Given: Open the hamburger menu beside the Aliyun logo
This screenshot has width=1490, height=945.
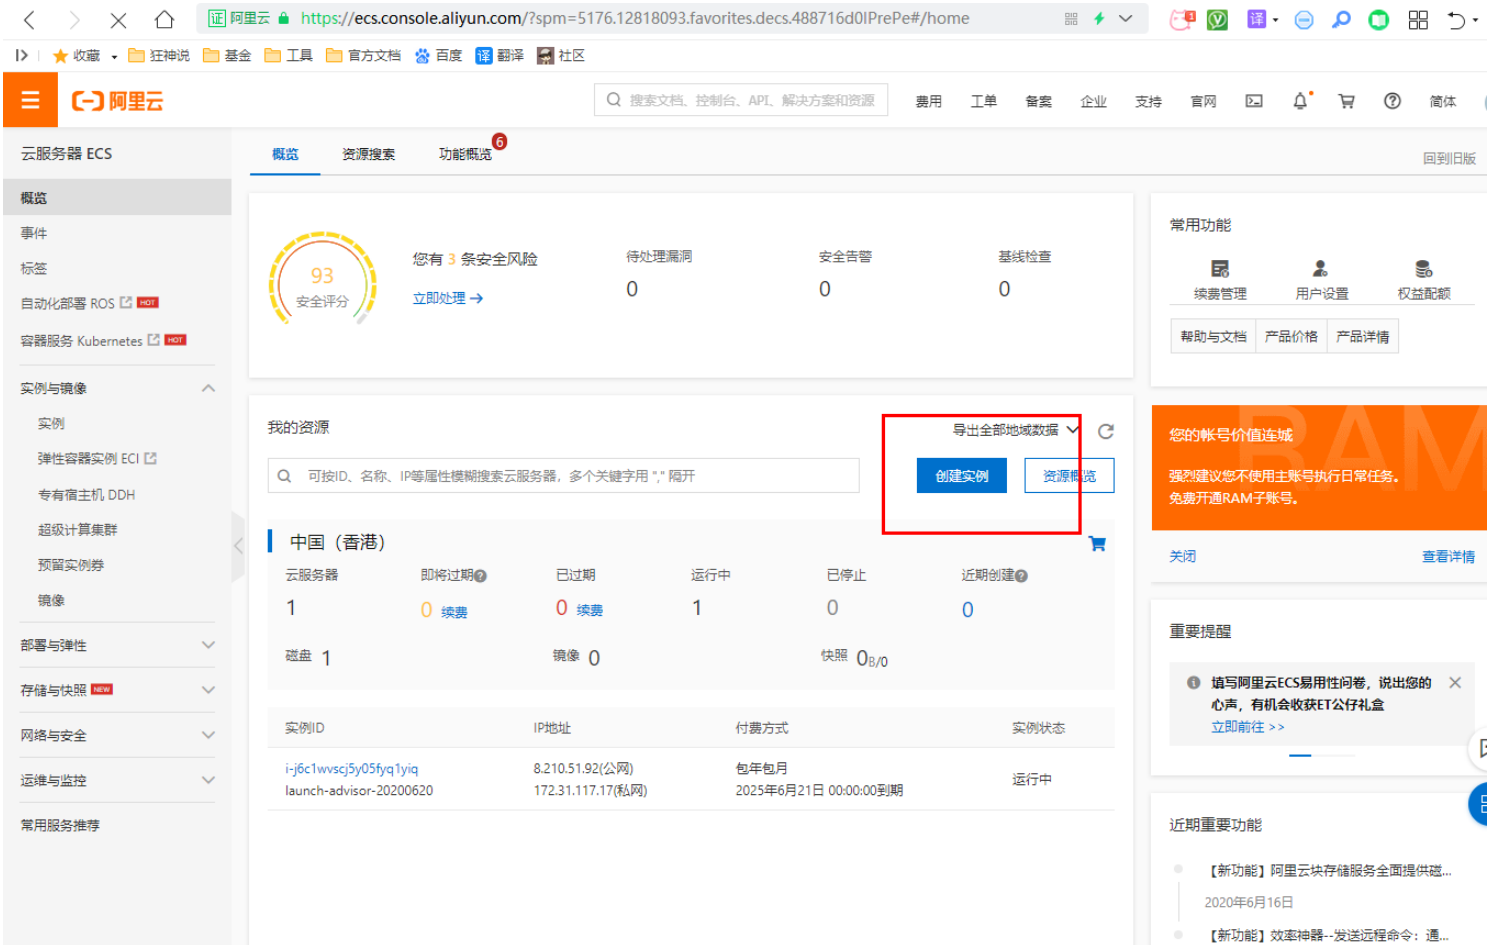Looking at the screenshot, I should pos(30,101).
